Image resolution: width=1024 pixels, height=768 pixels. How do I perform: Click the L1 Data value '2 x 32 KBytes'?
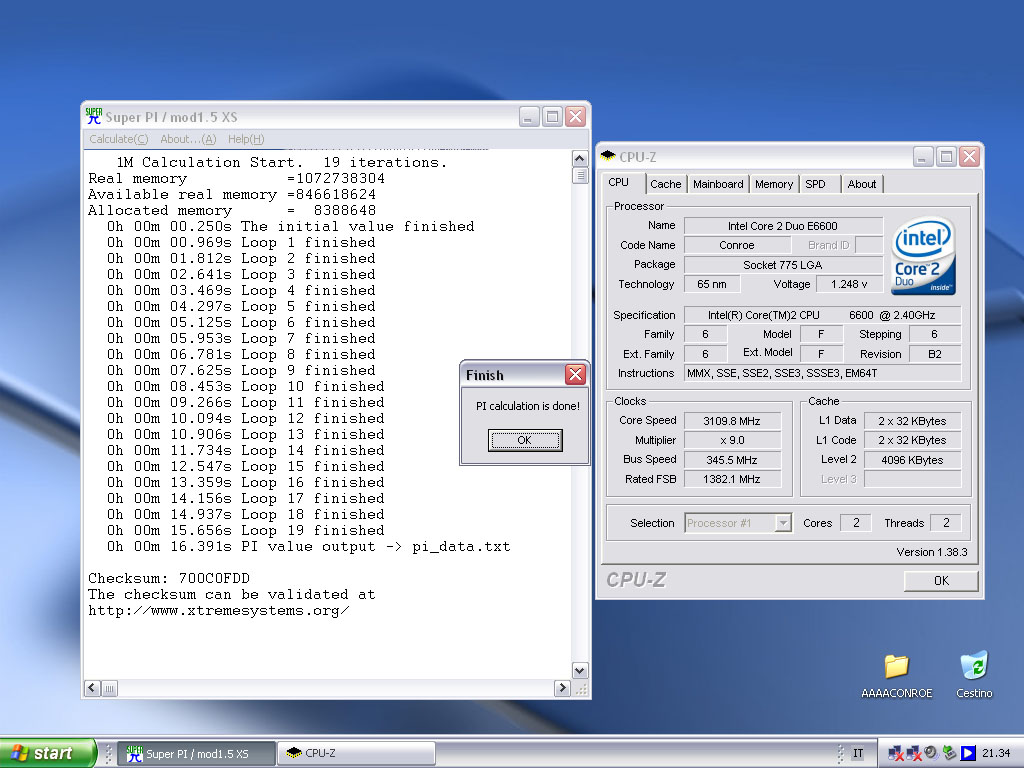[912, 421]
